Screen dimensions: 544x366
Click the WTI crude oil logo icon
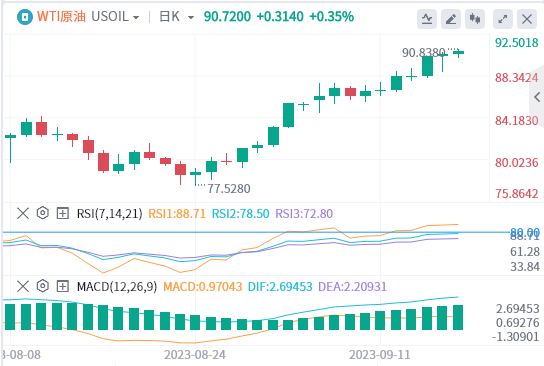25,17
